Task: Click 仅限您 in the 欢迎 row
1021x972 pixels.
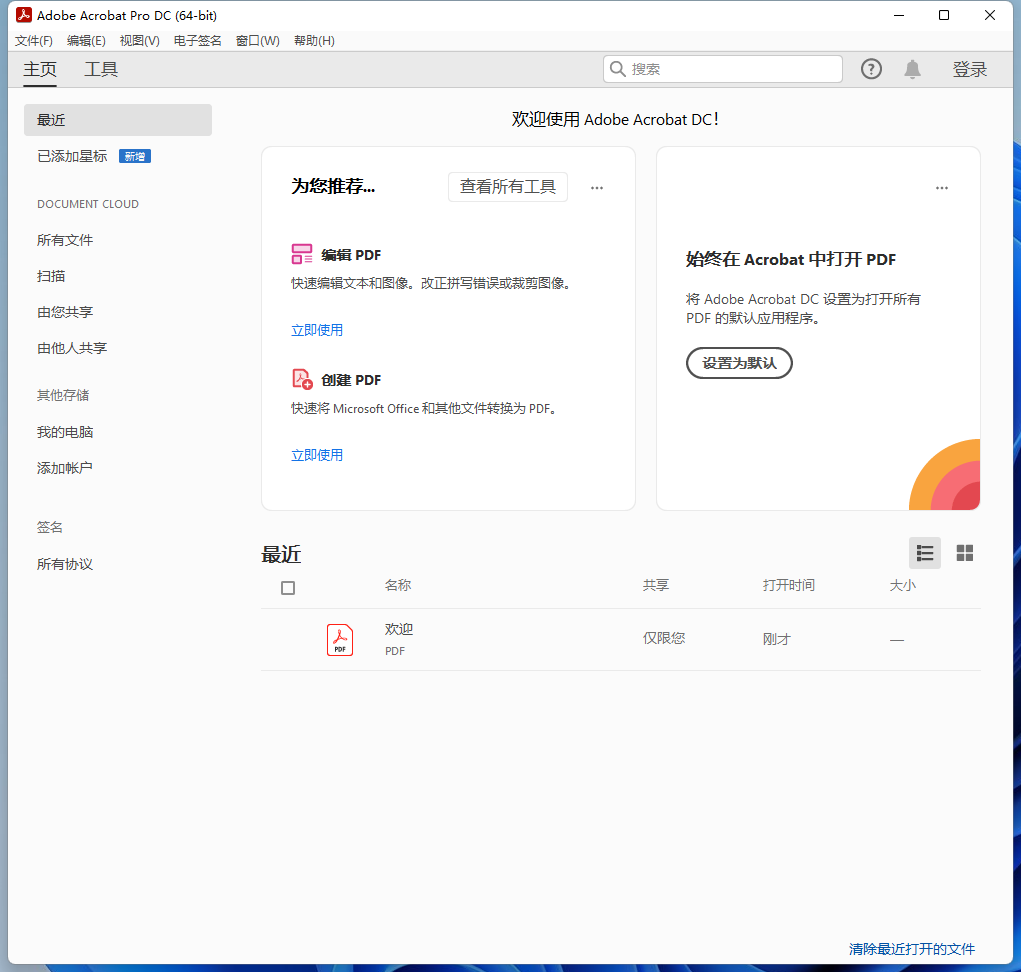Action: pos(664,638)
